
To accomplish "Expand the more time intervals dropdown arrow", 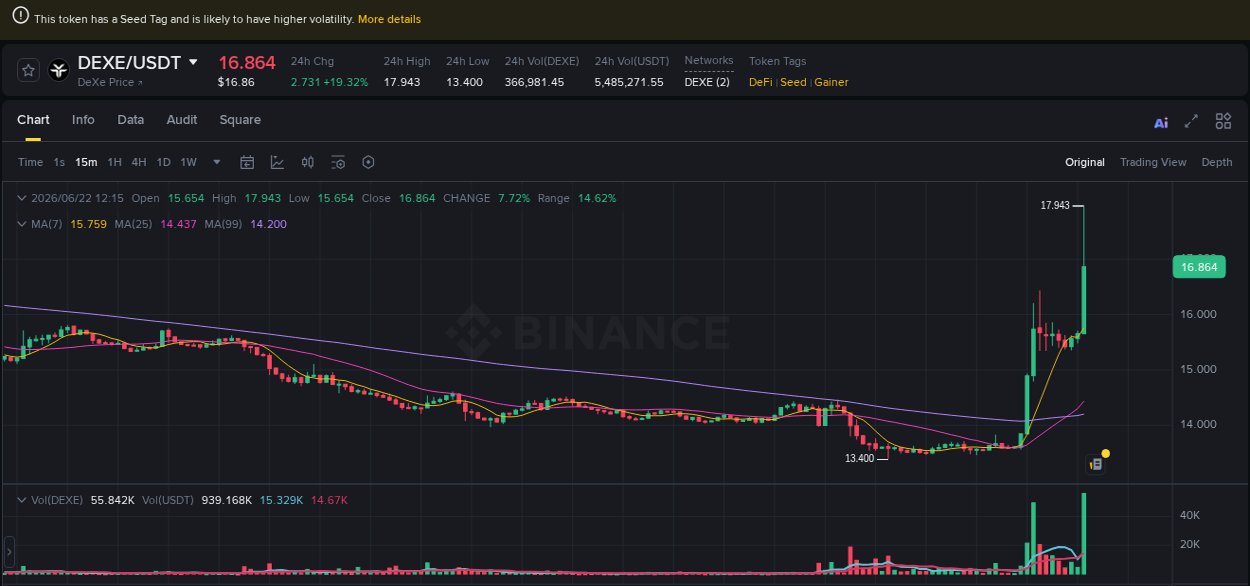I will (x=216, y=162).
